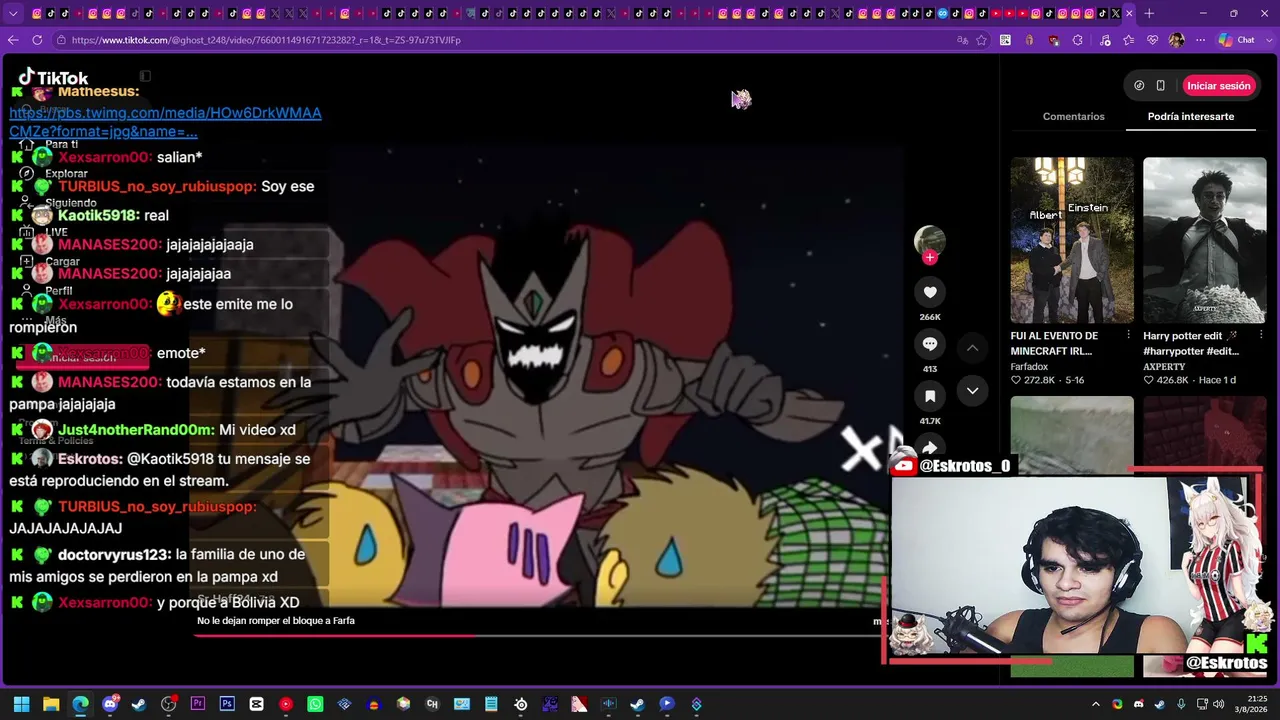Click the username Just4notherRand00m in chat

coord(136,430)
